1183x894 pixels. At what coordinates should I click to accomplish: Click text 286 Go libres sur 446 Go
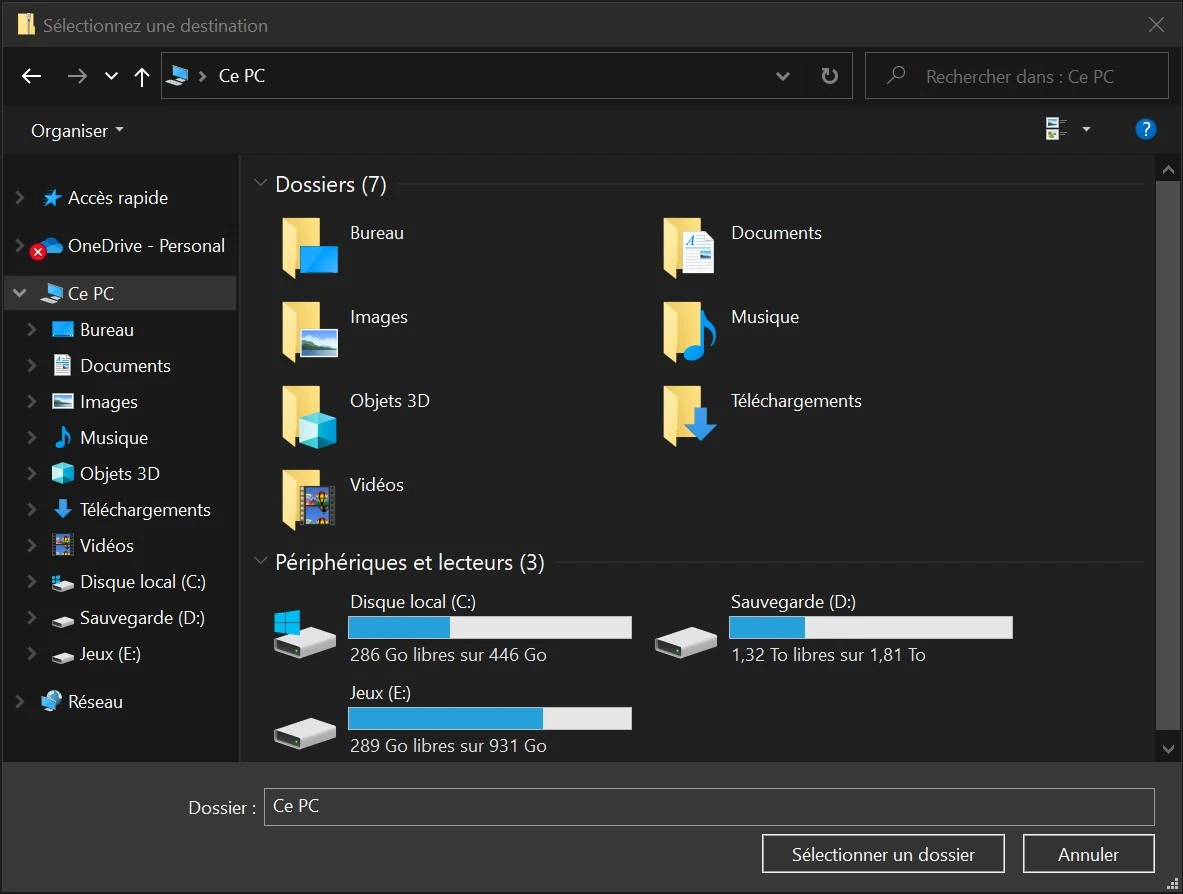pyautogui.click(x=448, y=655)
